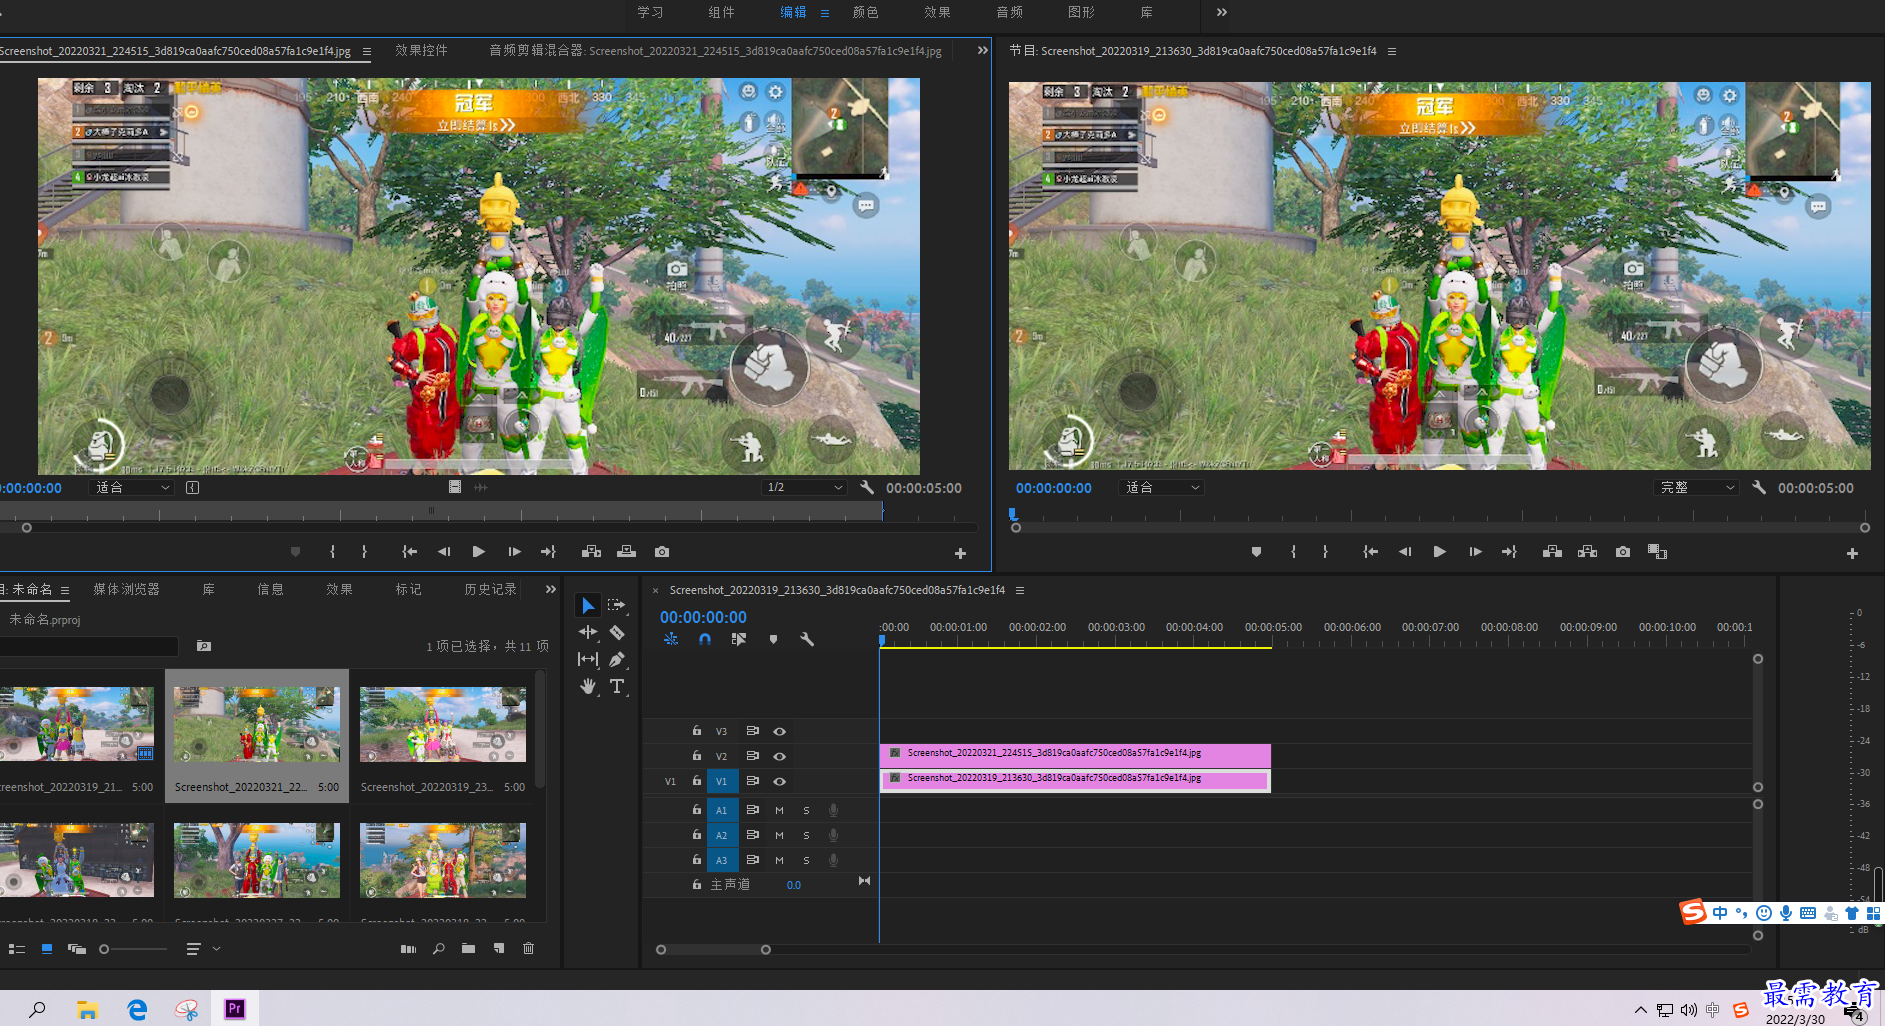Click the timeline nest-sequence insert icon
Image resolution: width=1885 pixels, height=1026 pixels.
(671, 639)
